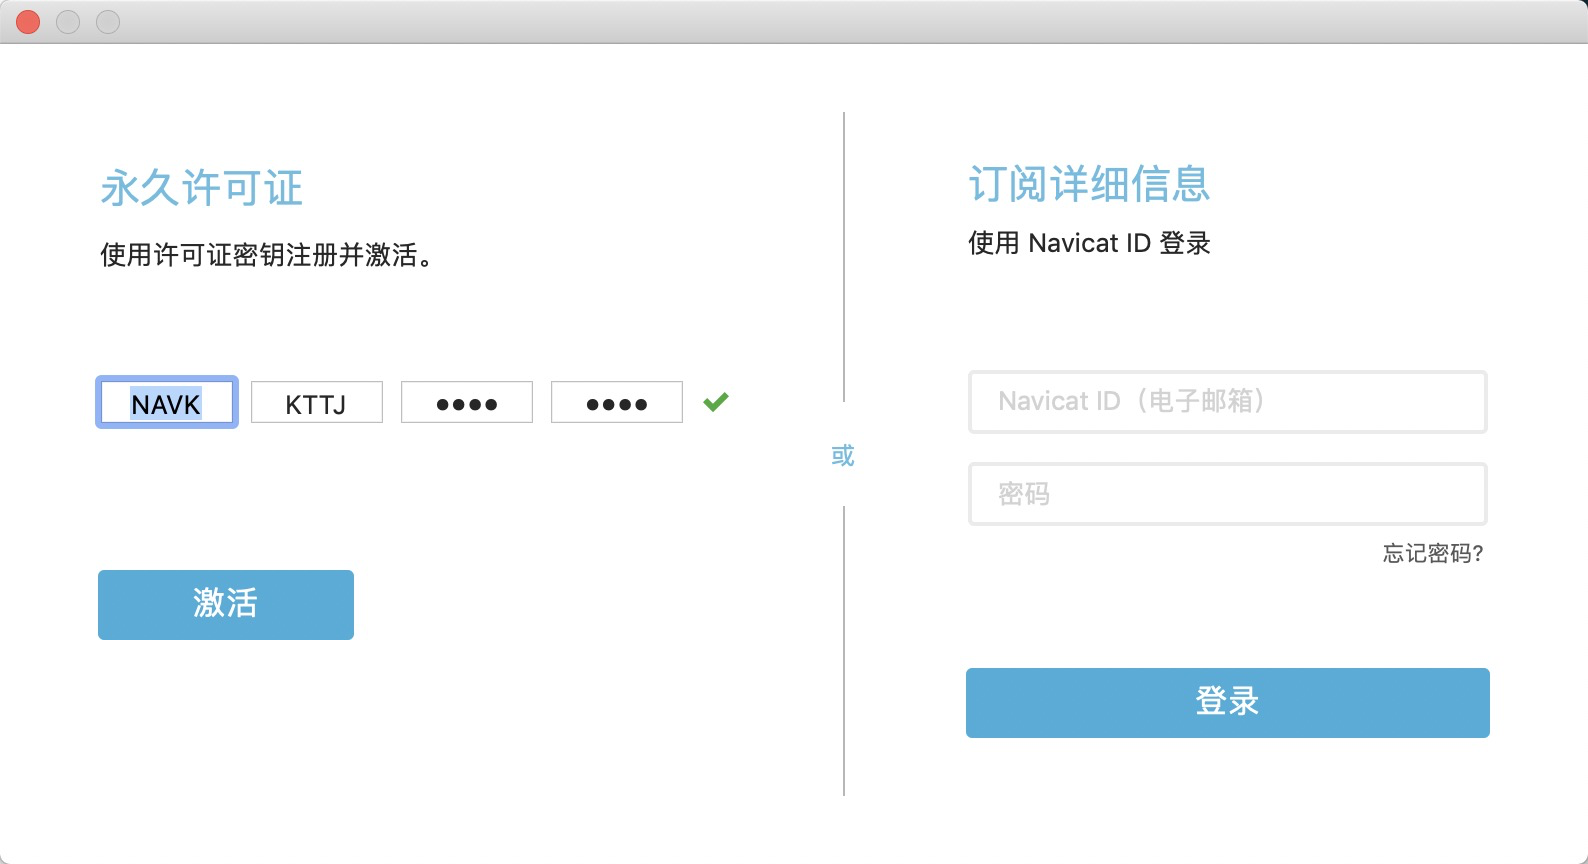Click the 使用 Navicat ID 登录 text
Screen dimensions: 1588x864
click(x=1089, y=243)
